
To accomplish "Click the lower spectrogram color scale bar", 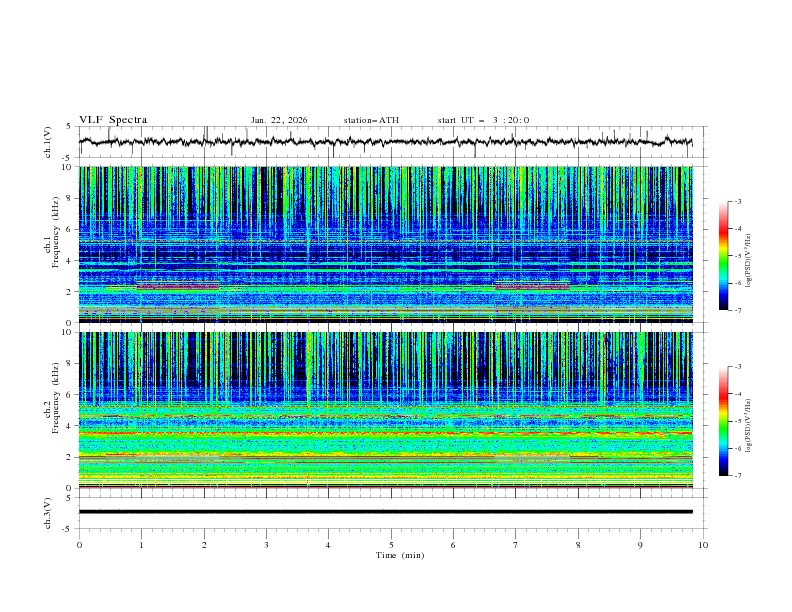I will (x=723, y=421).
